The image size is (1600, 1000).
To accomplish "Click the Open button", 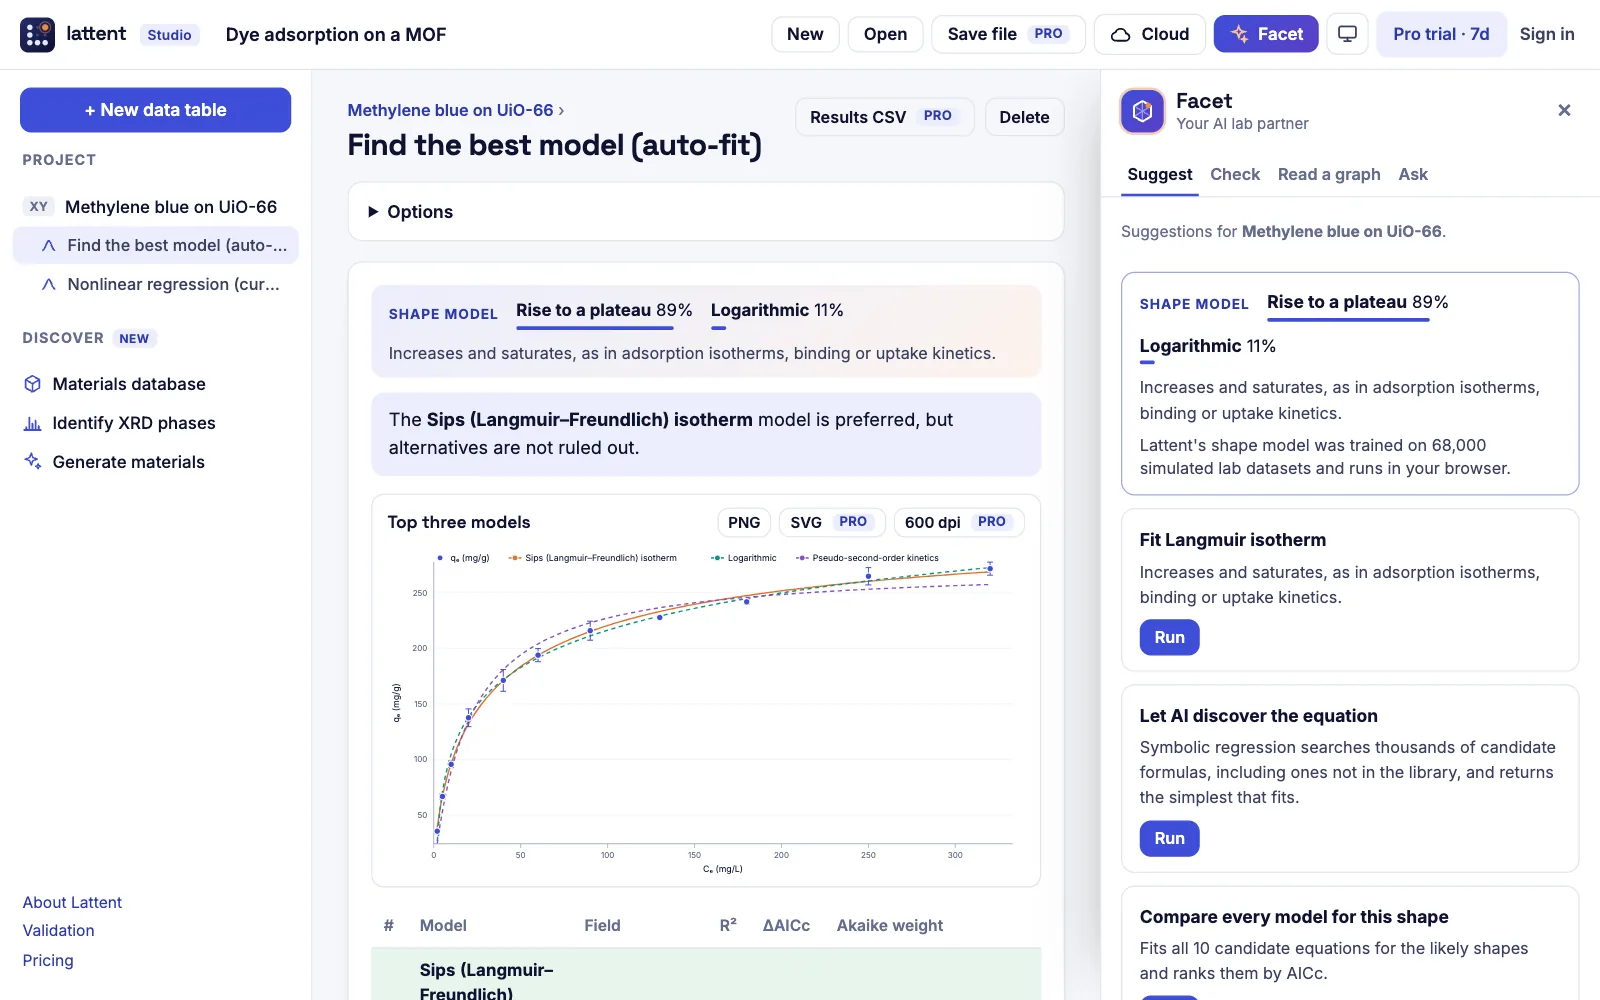I will (x=885, y=34).
